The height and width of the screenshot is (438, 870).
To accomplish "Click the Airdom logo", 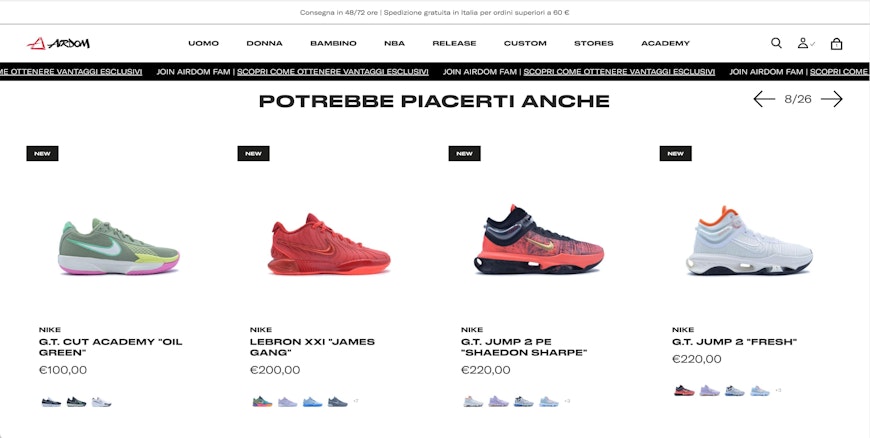I will tap(58, 43).
